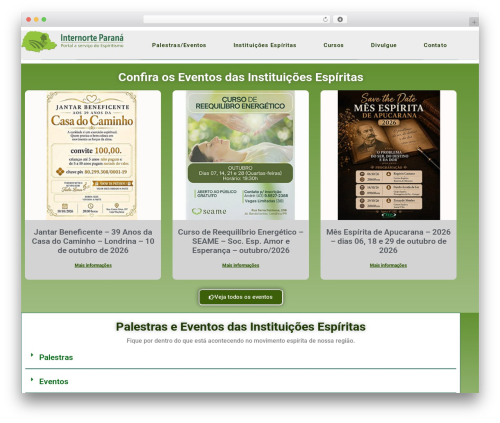Click the browser reload icon
Screen dimensions: 500x423
tap(325, 20)
